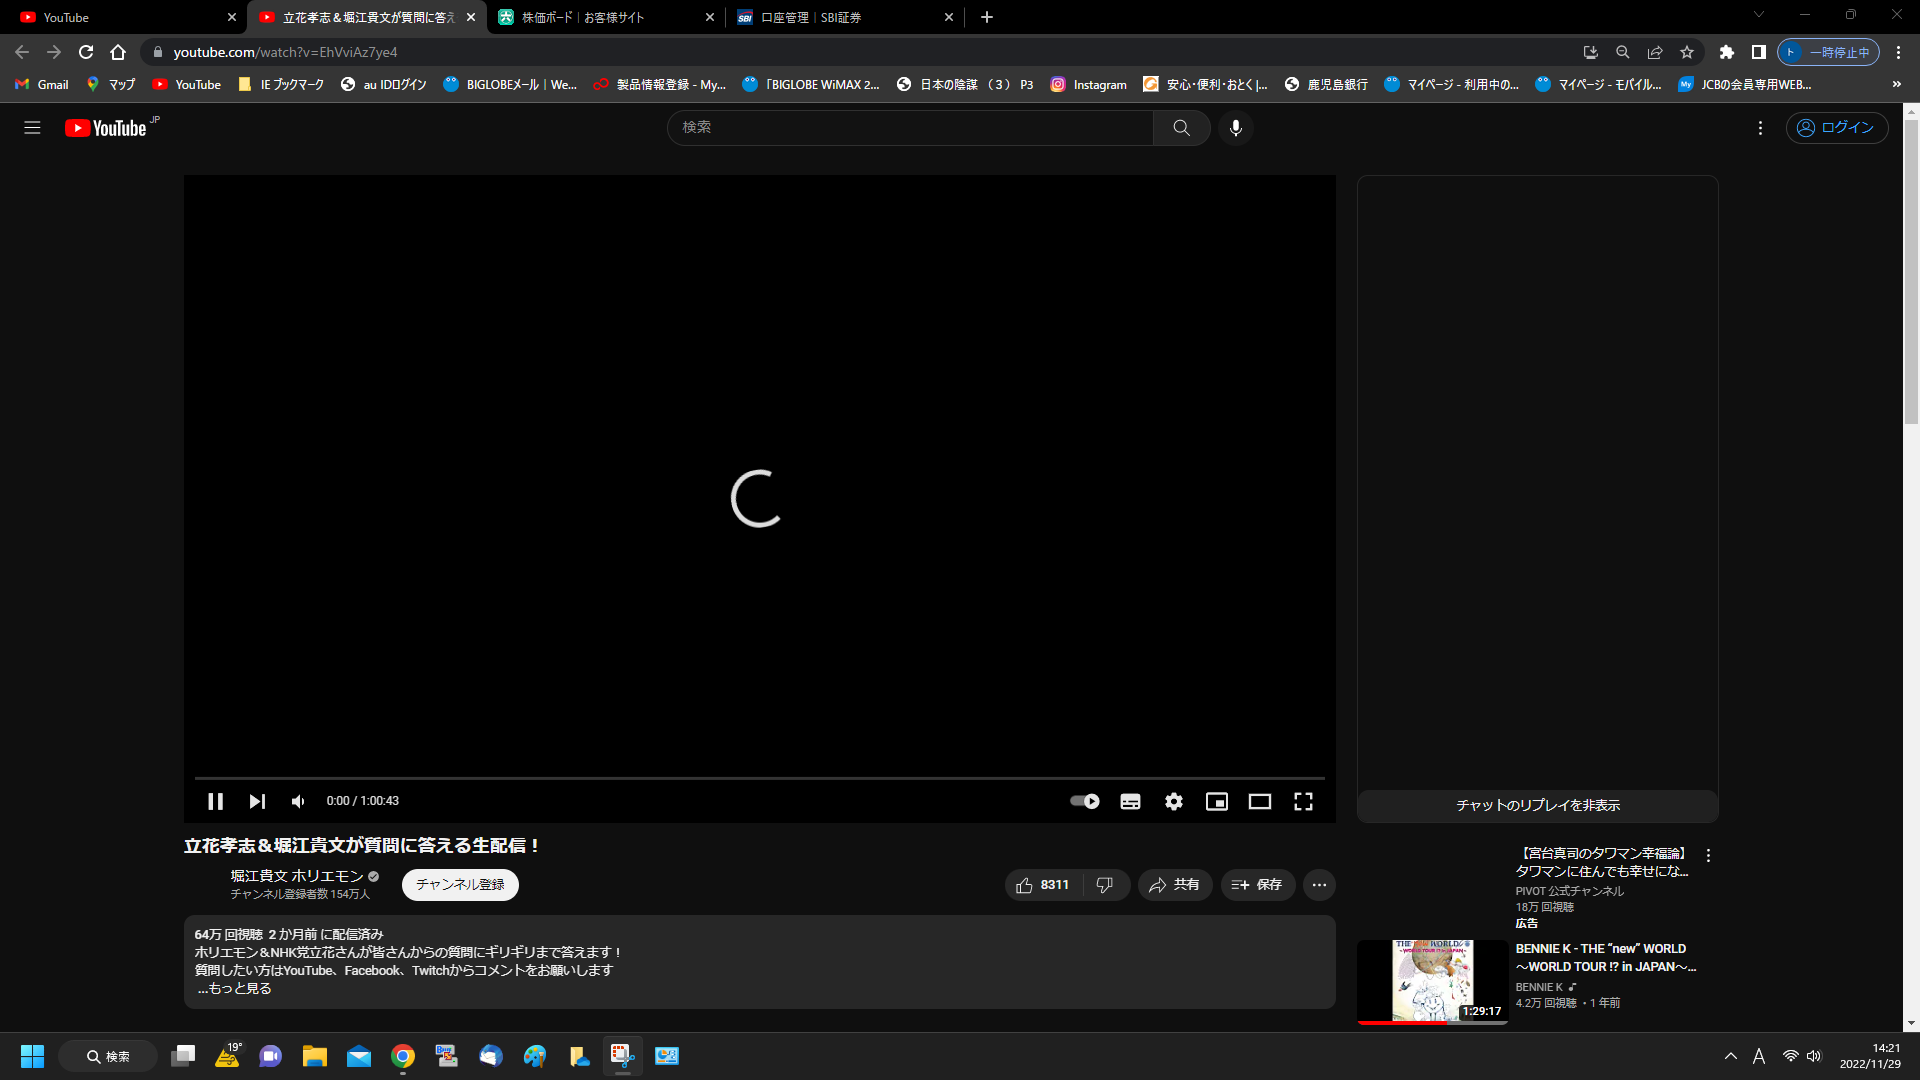Enable miniplayer mode
This screenshot has height=1080, width=1920.
pyautogui.click(x=1217, y=801)
